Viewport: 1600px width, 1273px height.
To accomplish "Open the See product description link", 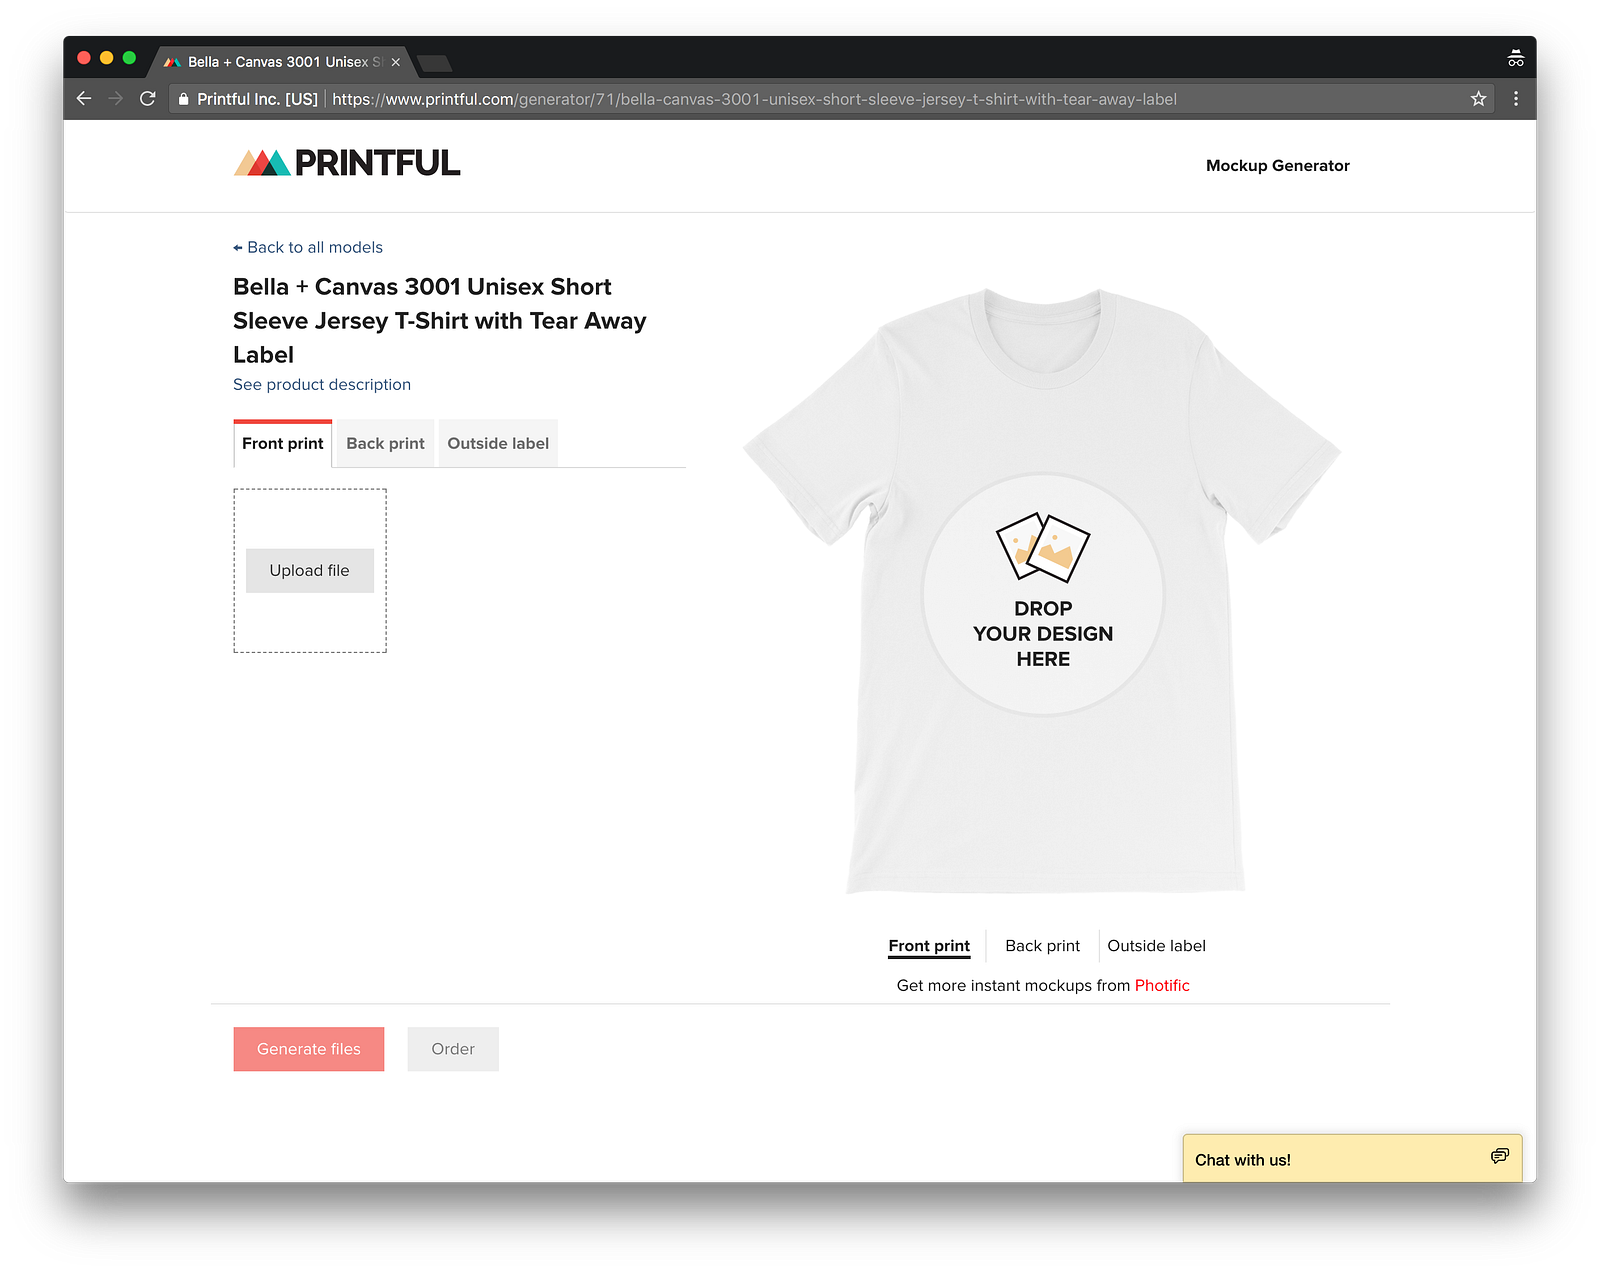I will point(322,385).
